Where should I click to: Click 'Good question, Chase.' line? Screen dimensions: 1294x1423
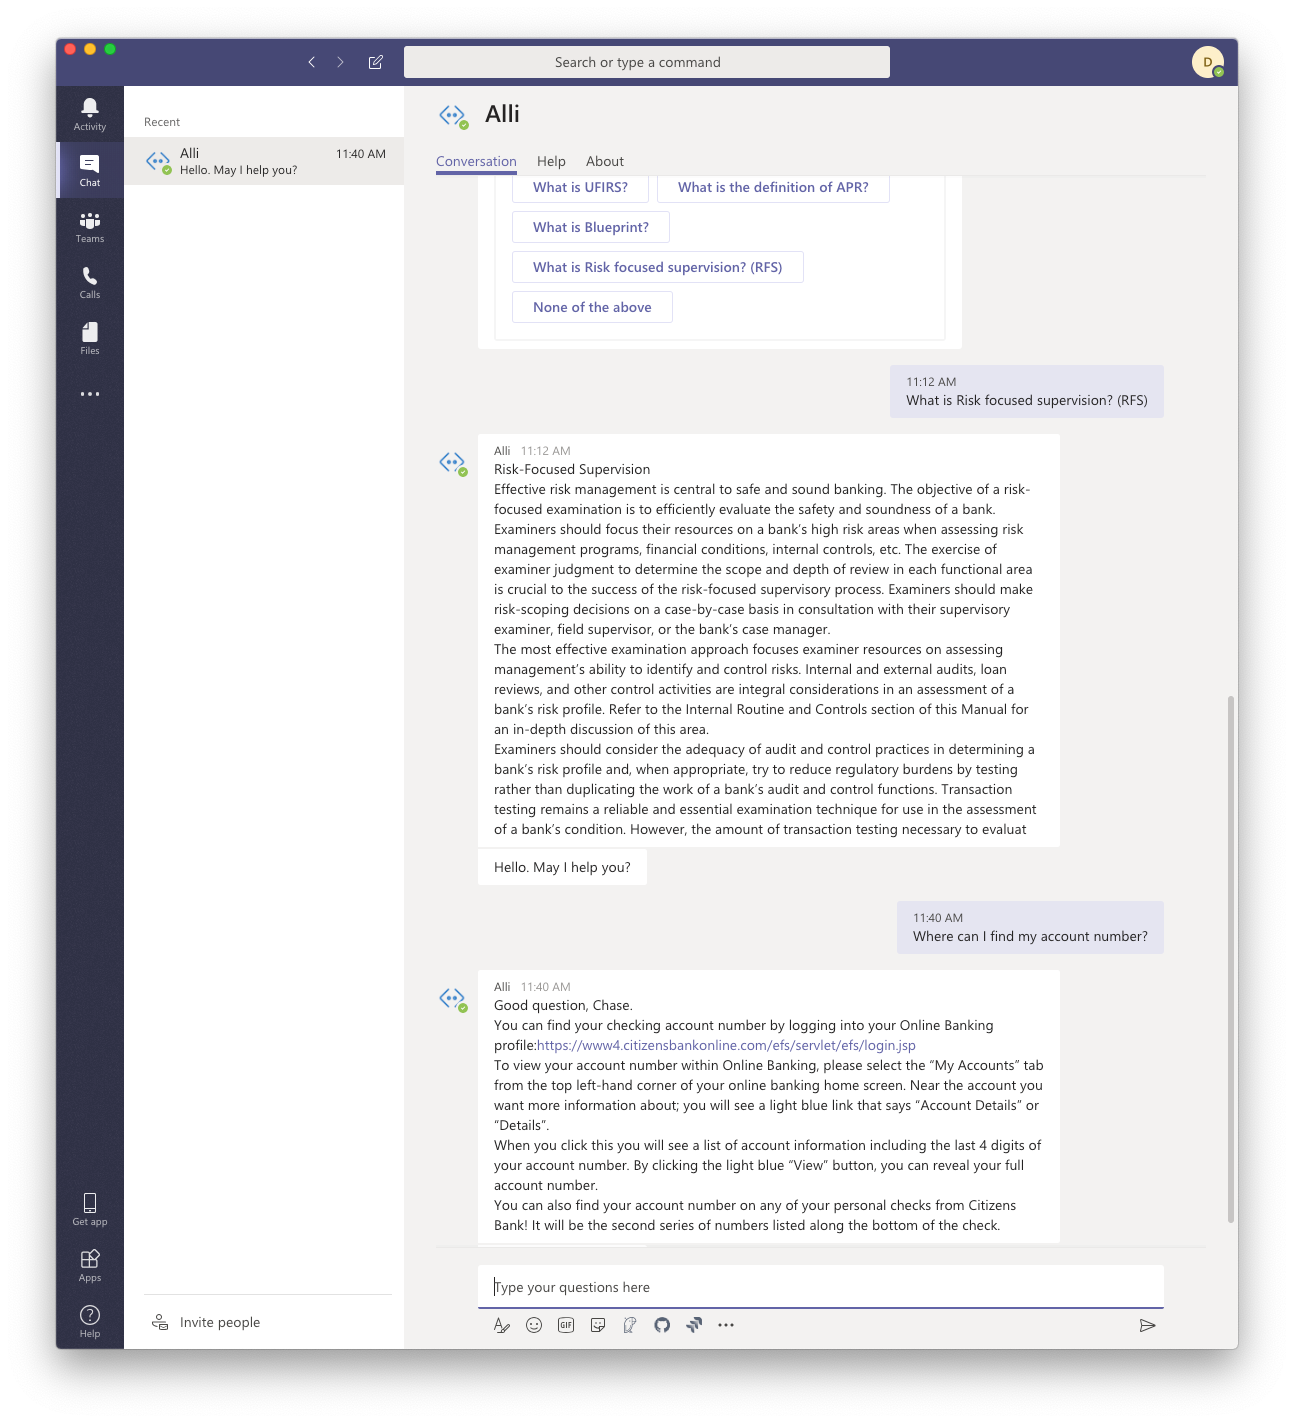(x=563, y=1005)
